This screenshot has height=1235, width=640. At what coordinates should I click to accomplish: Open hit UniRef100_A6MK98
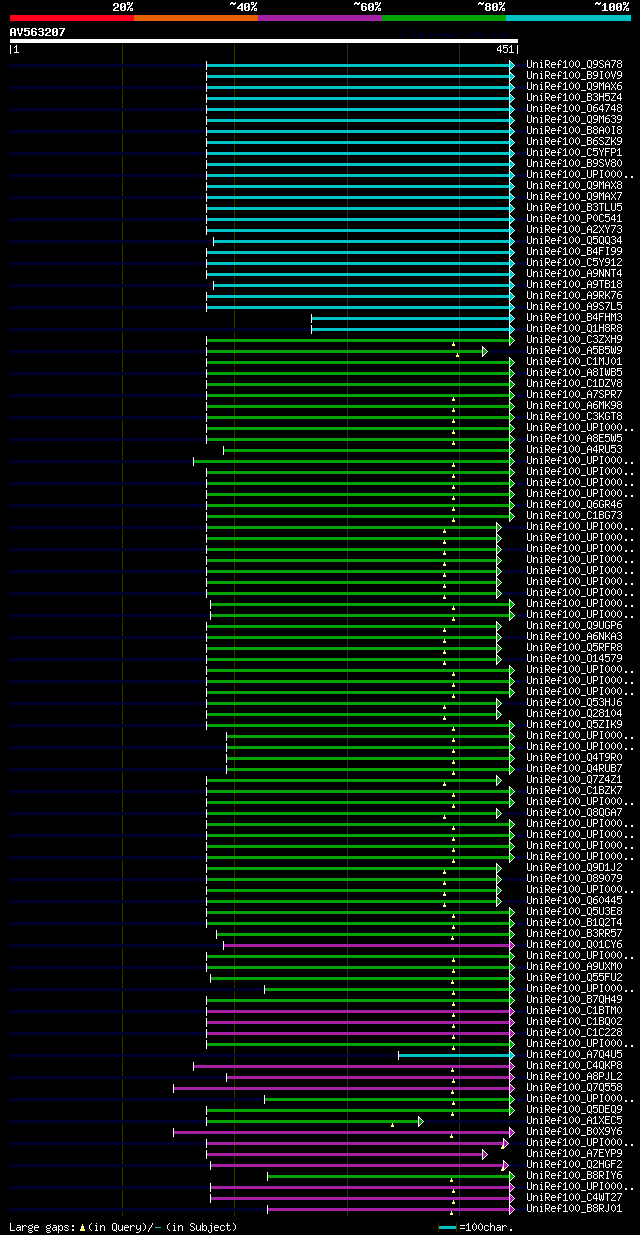click(574, 406)
